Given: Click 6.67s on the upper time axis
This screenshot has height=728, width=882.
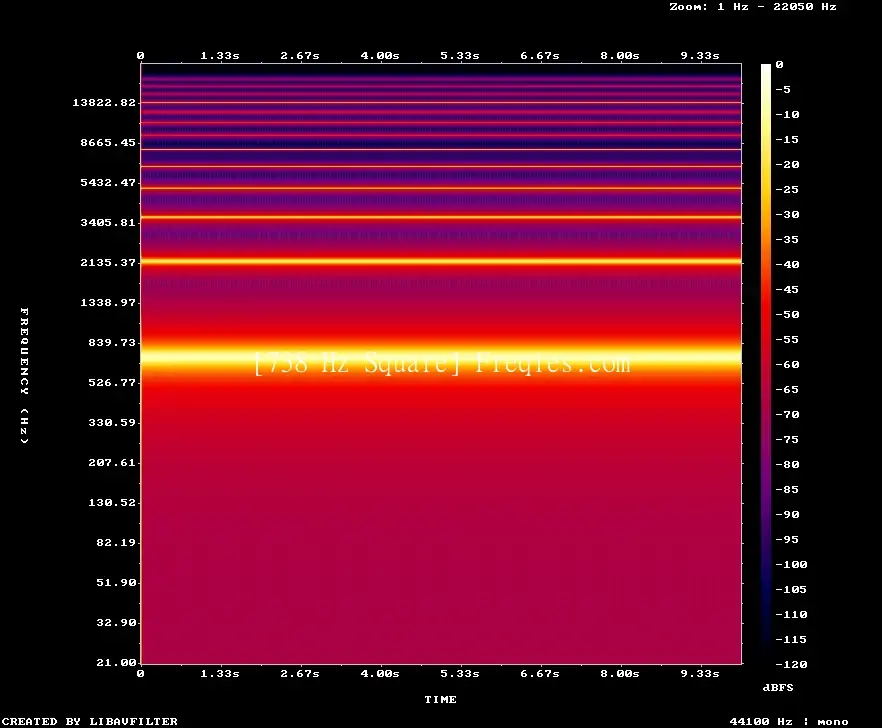Looking at the screenshot, I should 539,56.
